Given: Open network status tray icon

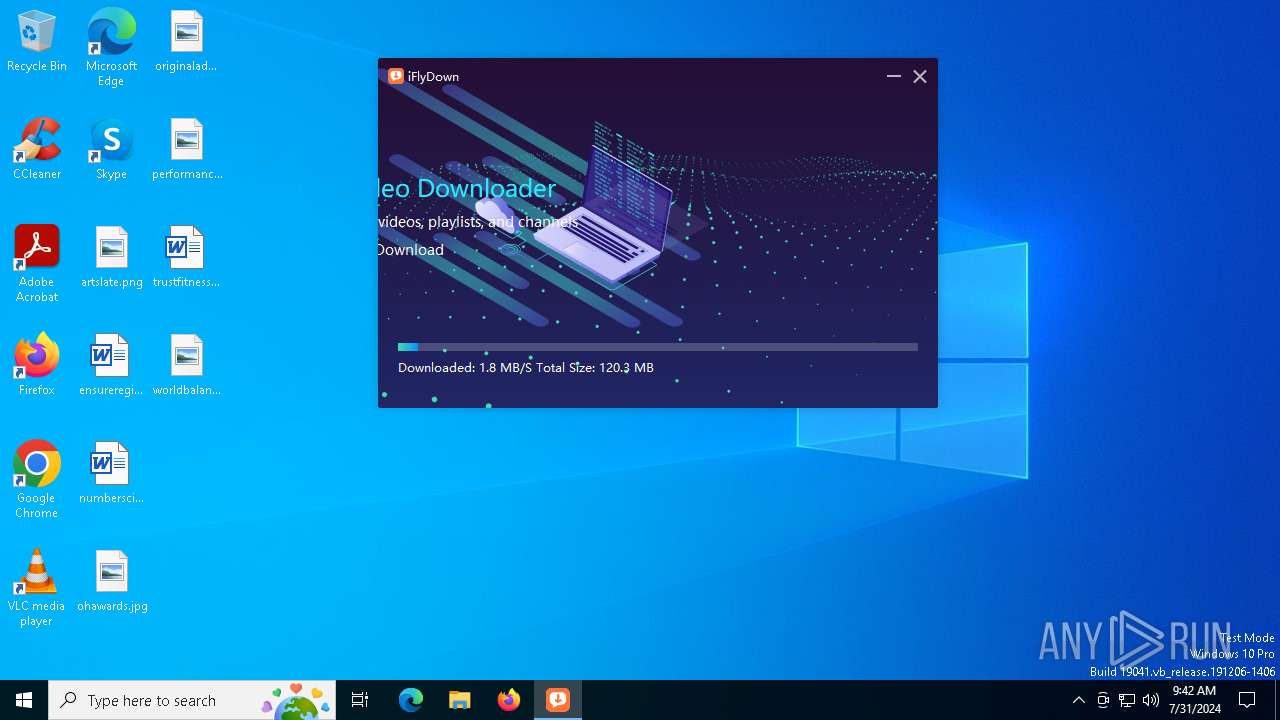Looking at the screenshot, I should (1127, 700).
